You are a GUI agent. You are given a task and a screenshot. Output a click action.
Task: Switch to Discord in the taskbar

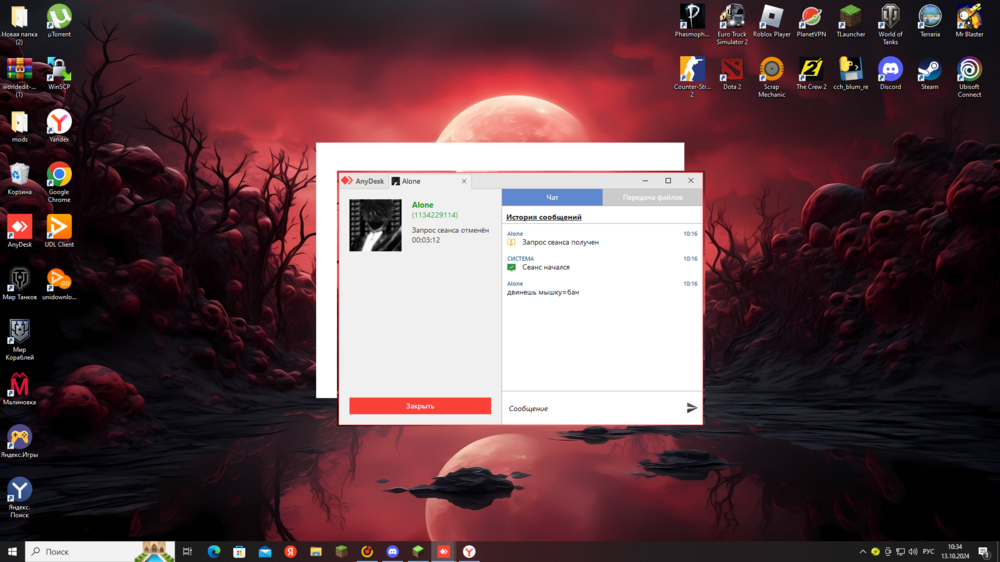[392, 551]
